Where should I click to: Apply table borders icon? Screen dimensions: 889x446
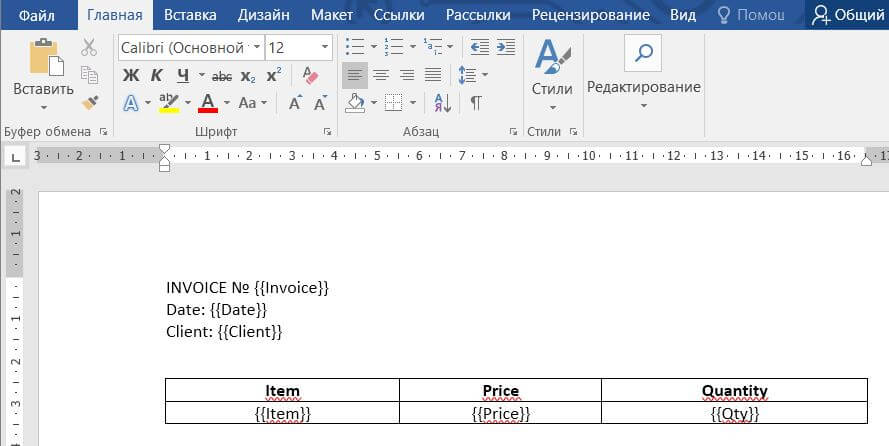click(x=393, y=103)
